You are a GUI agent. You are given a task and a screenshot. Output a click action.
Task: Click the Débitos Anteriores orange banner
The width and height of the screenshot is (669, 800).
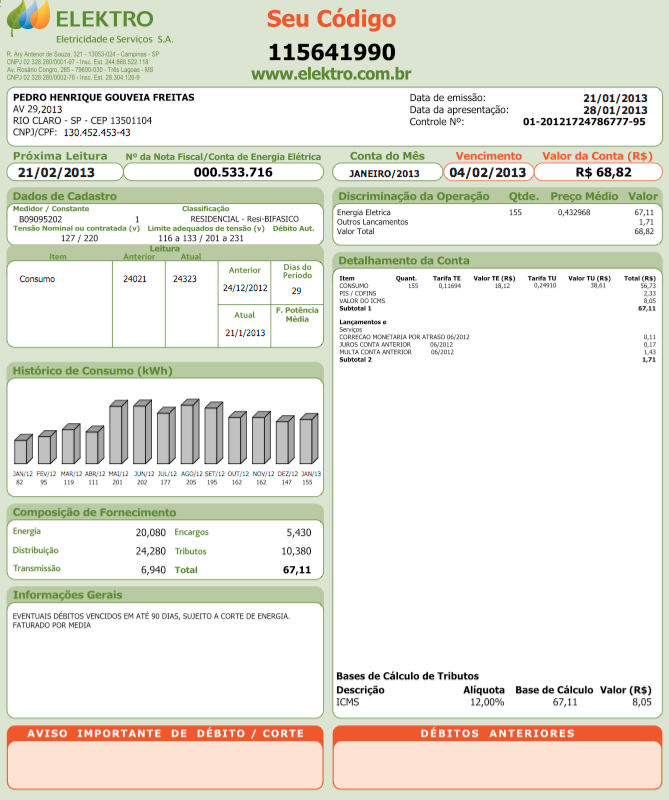pos(497,734)
